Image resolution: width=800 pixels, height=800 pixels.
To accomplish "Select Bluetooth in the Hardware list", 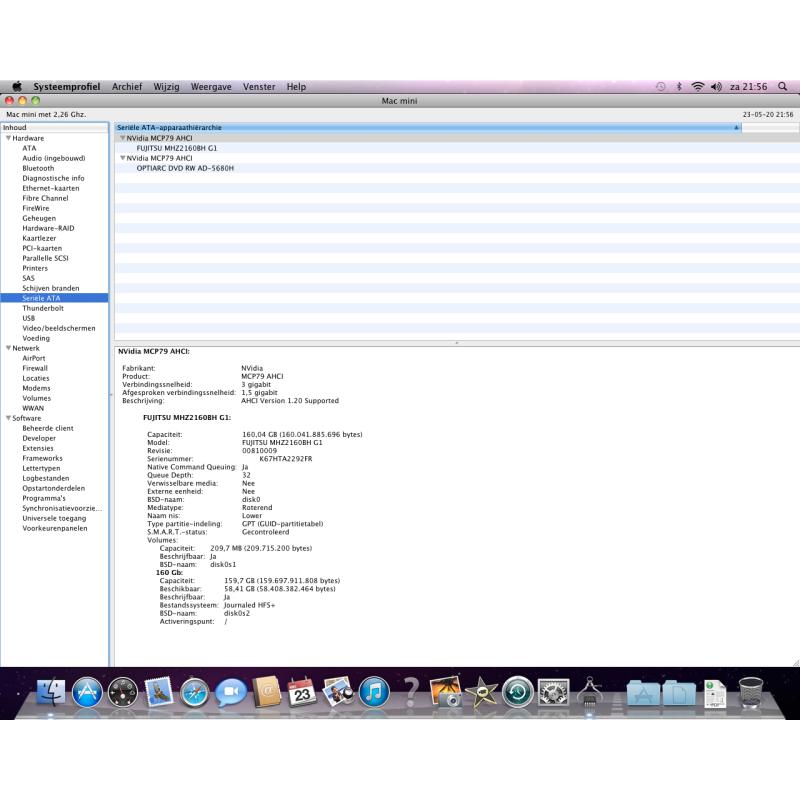I will click(x=38, y=168).
